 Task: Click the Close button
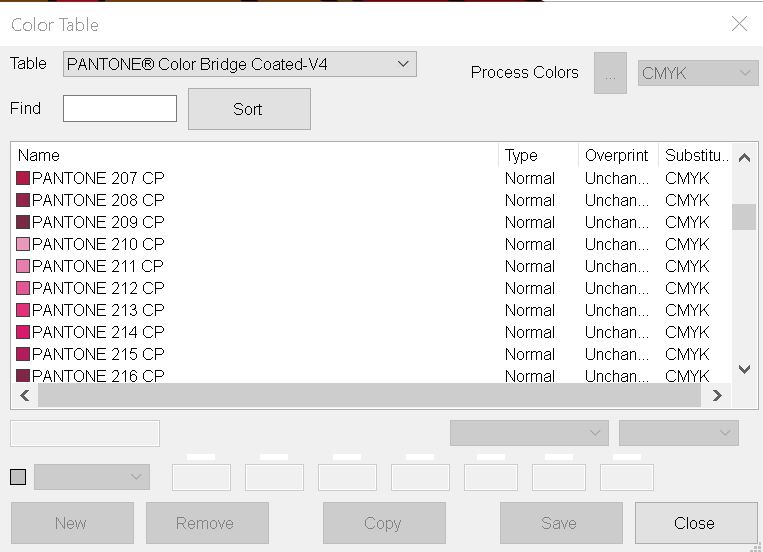[695, 523]
